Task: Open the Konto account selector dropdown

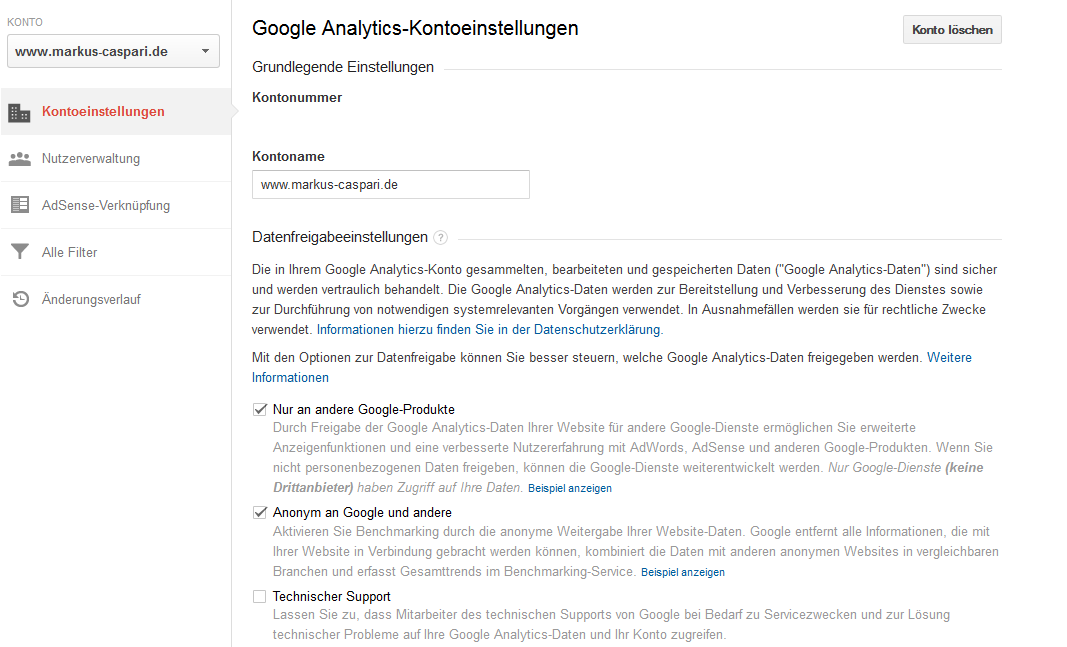Action: [112, 51]
